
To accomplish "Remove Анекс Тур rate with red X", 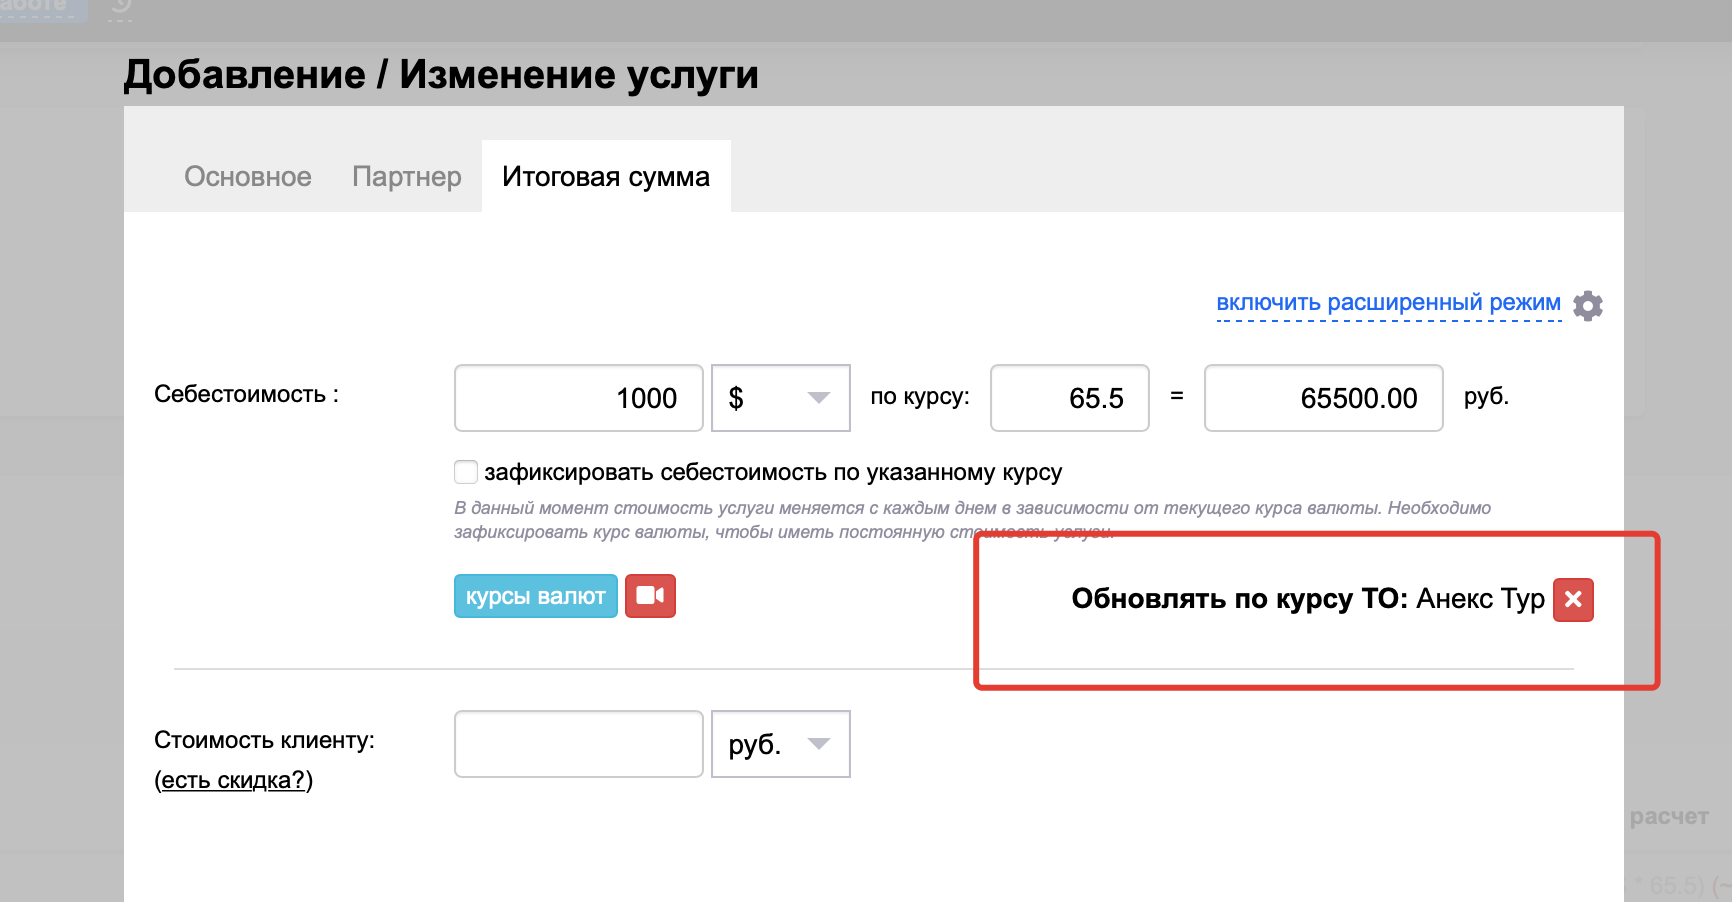I will pyautogui.click(x=1573, y=600).
